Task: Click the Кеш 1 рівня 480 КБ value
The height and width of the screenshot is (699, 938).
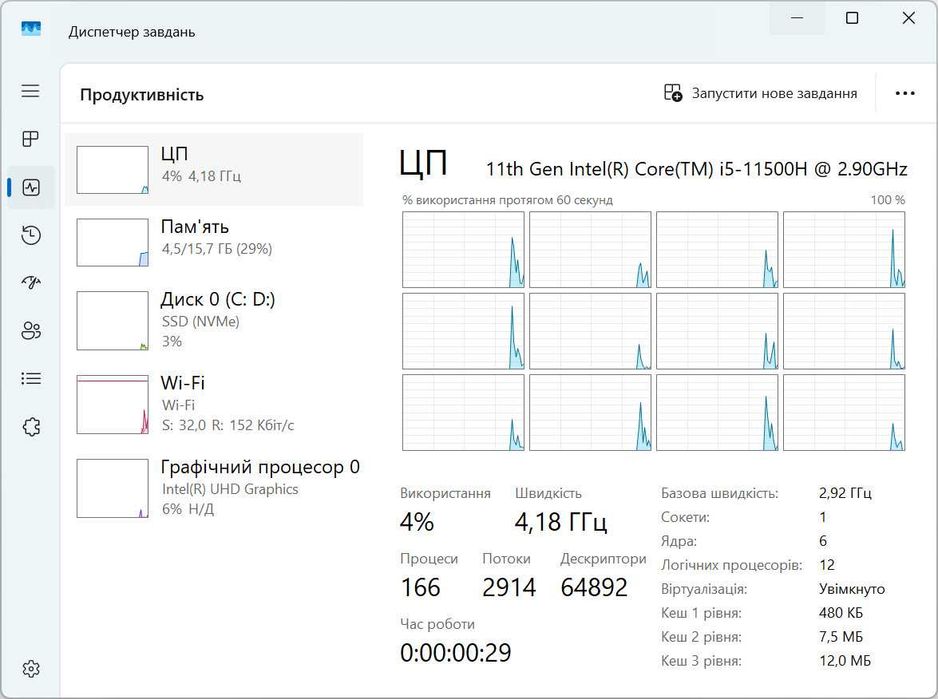Action: coord(840,613)
